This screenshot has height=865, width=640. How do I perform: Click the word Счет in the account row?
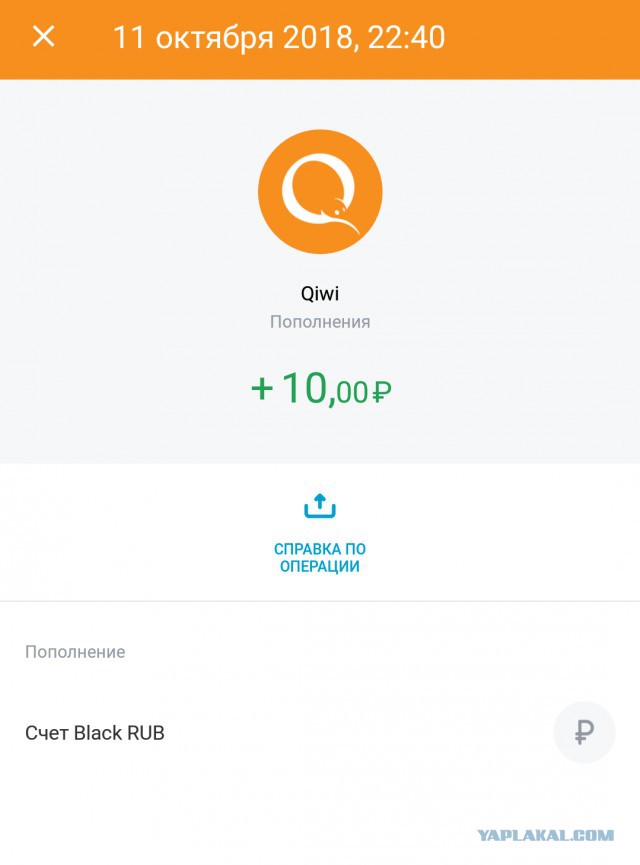[47, 733]
